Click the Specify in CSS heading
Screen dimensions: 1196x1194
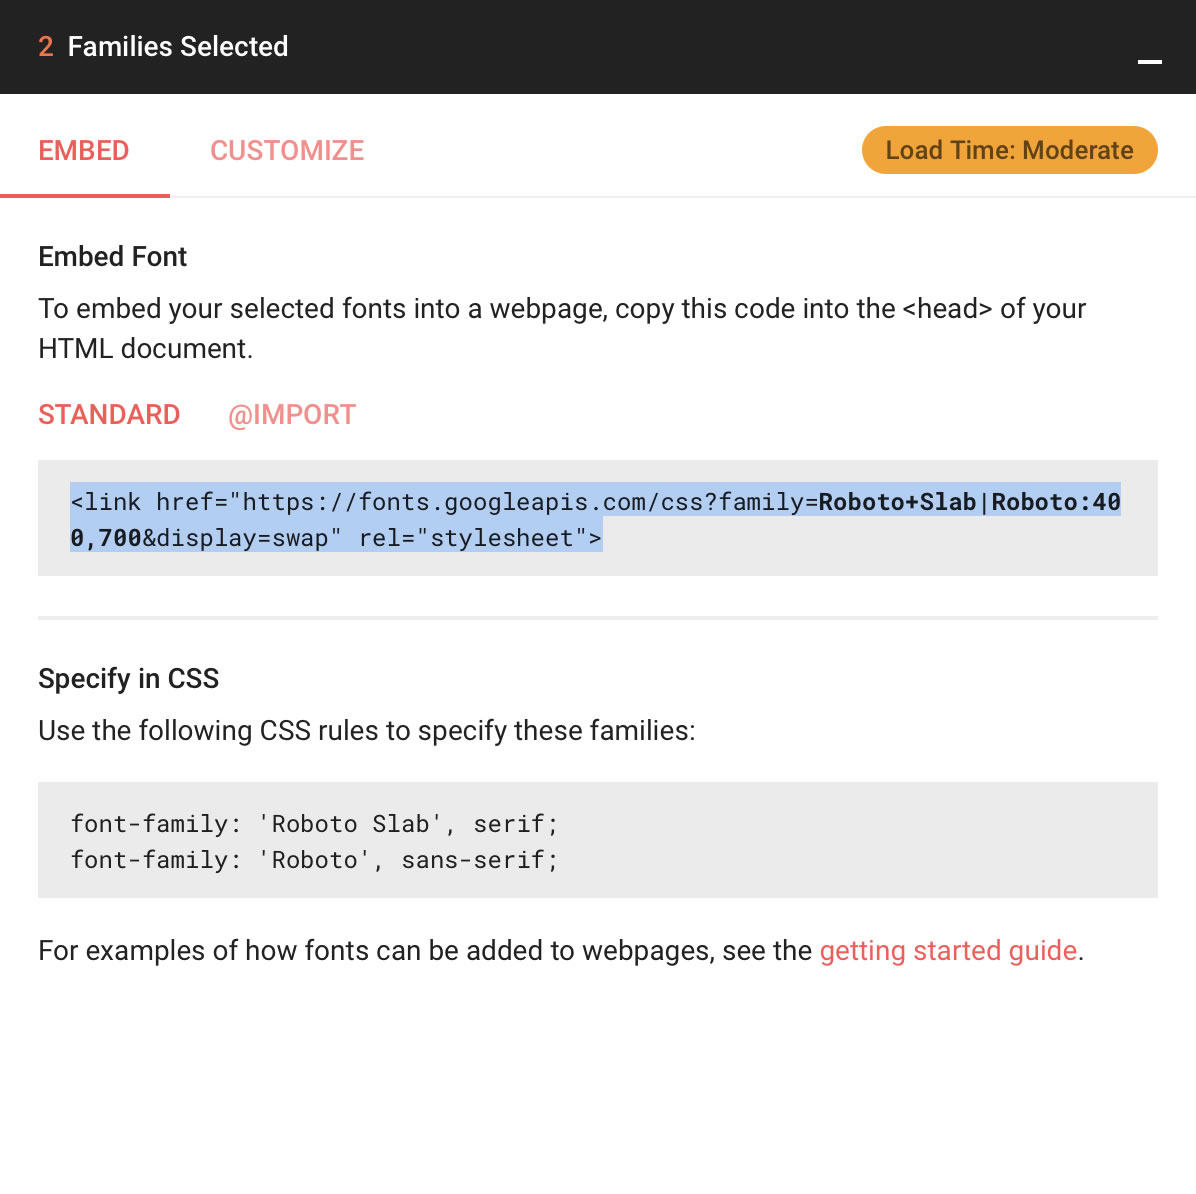coord(128,678)
